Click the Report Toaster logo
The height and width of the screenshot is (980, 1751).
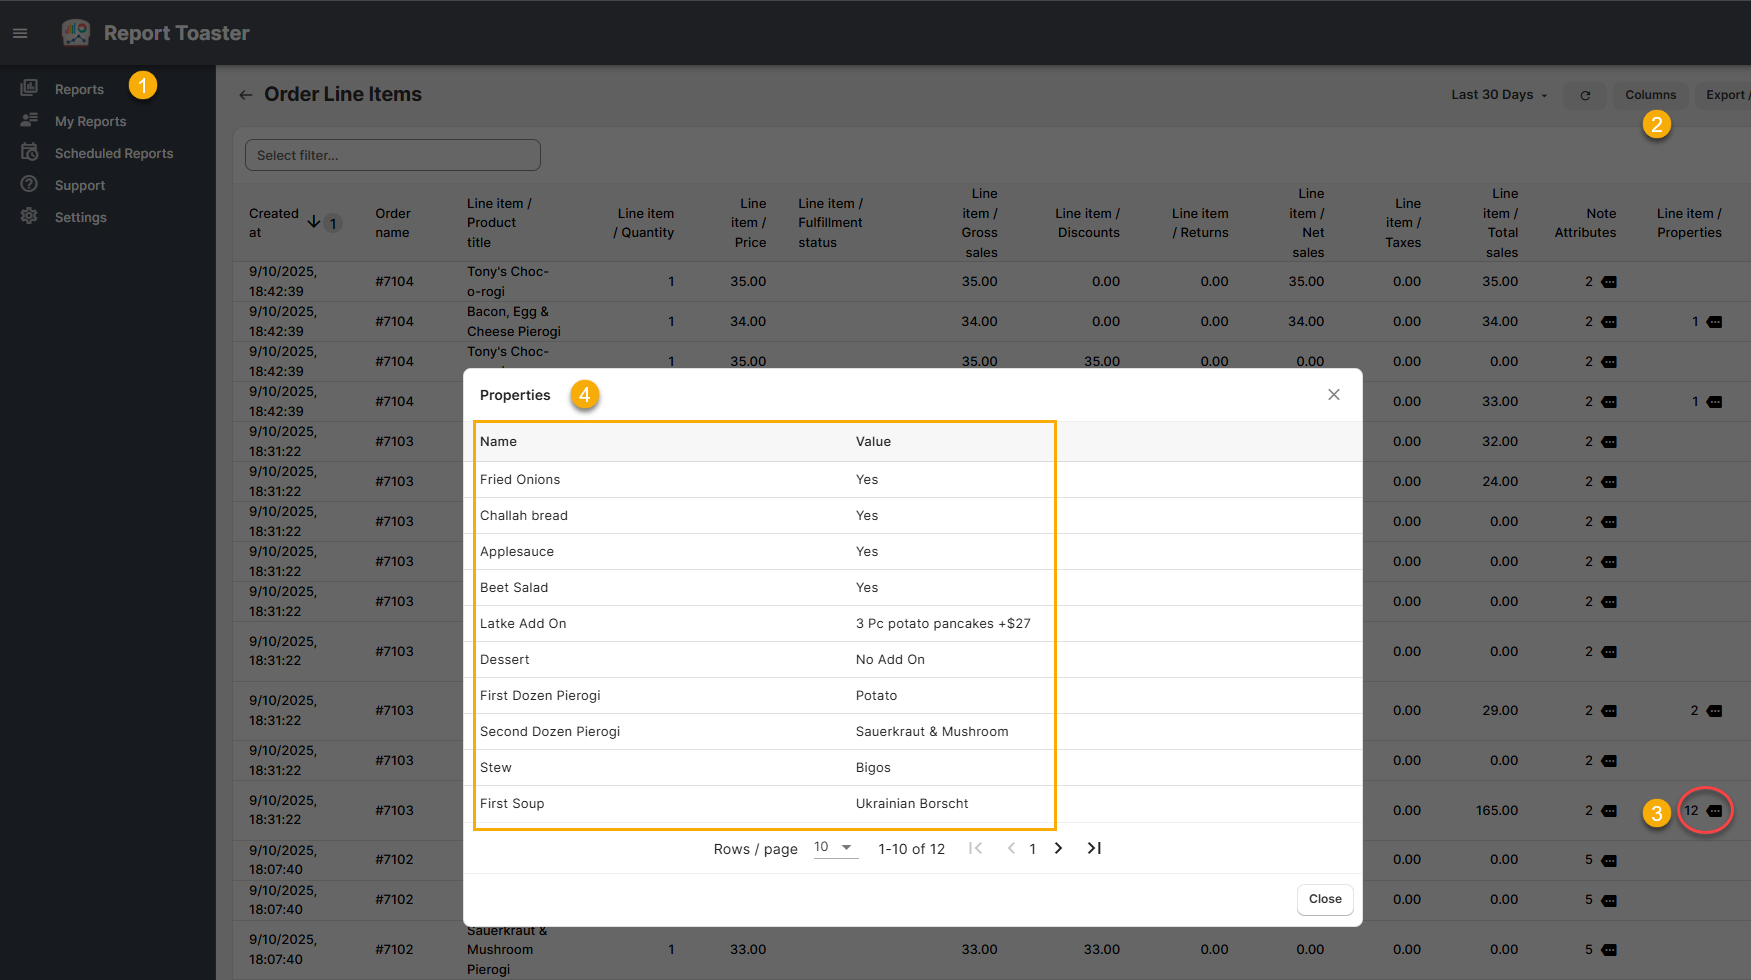[76, 33]
